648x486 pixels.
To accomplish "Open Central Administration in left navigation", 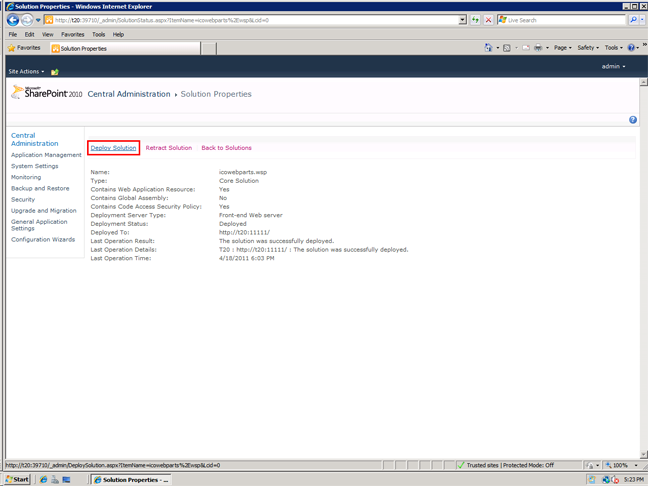I will (x=35, y=139).
